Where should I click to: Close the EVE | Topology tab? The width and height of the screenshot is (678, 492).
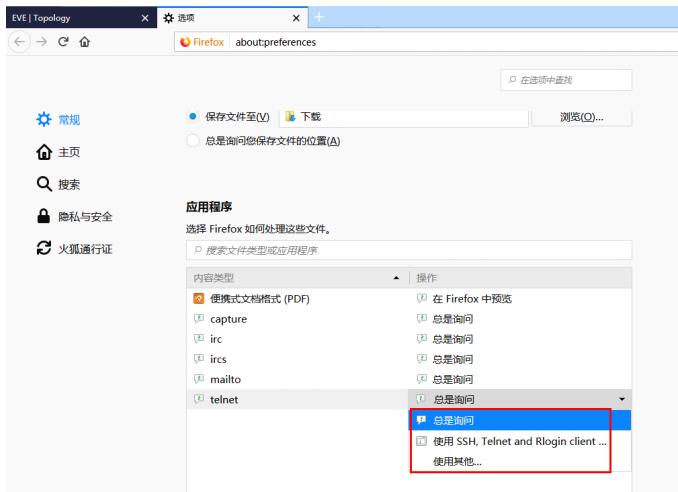click(145, 18)
